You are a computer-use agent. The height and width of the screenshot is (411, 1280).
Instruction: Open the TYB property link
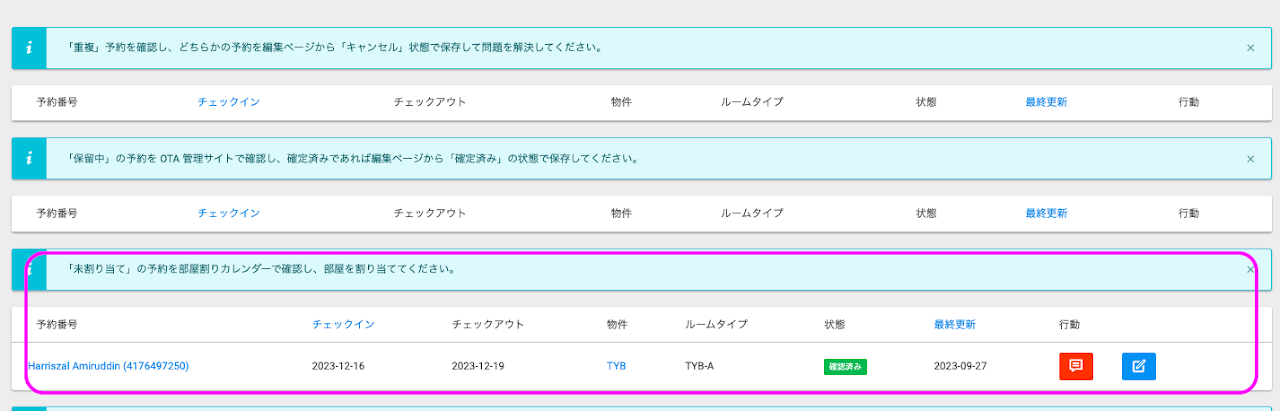[616, 366]
